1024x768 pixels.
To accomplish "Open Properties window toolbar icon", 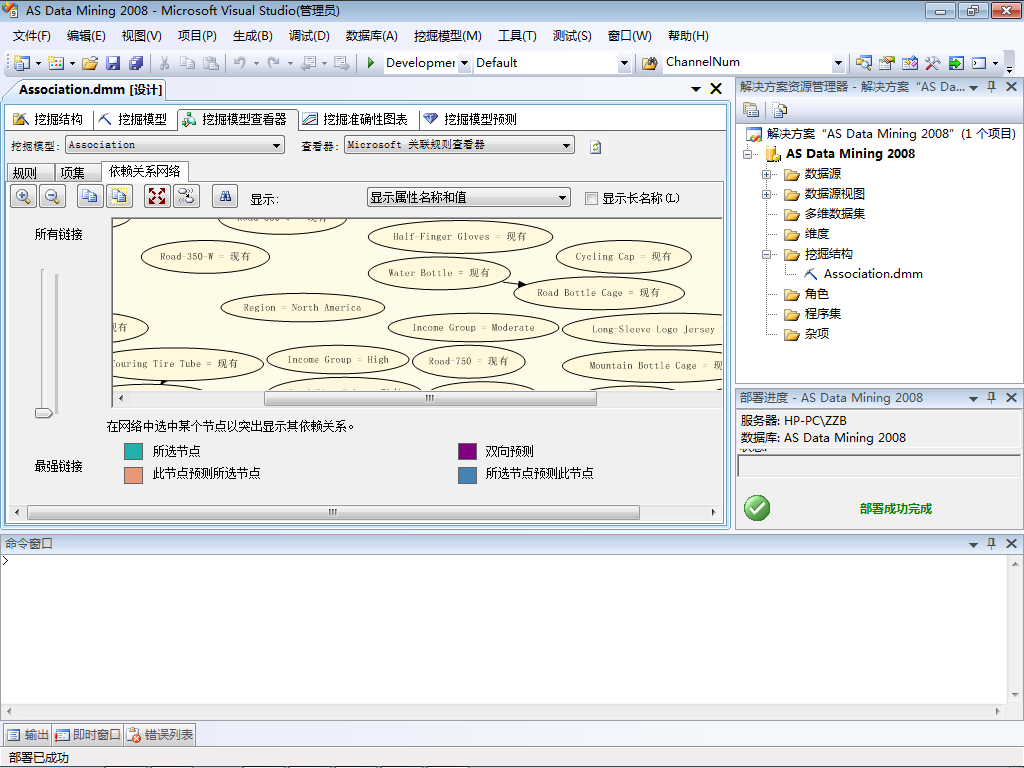I will (886, 63).
